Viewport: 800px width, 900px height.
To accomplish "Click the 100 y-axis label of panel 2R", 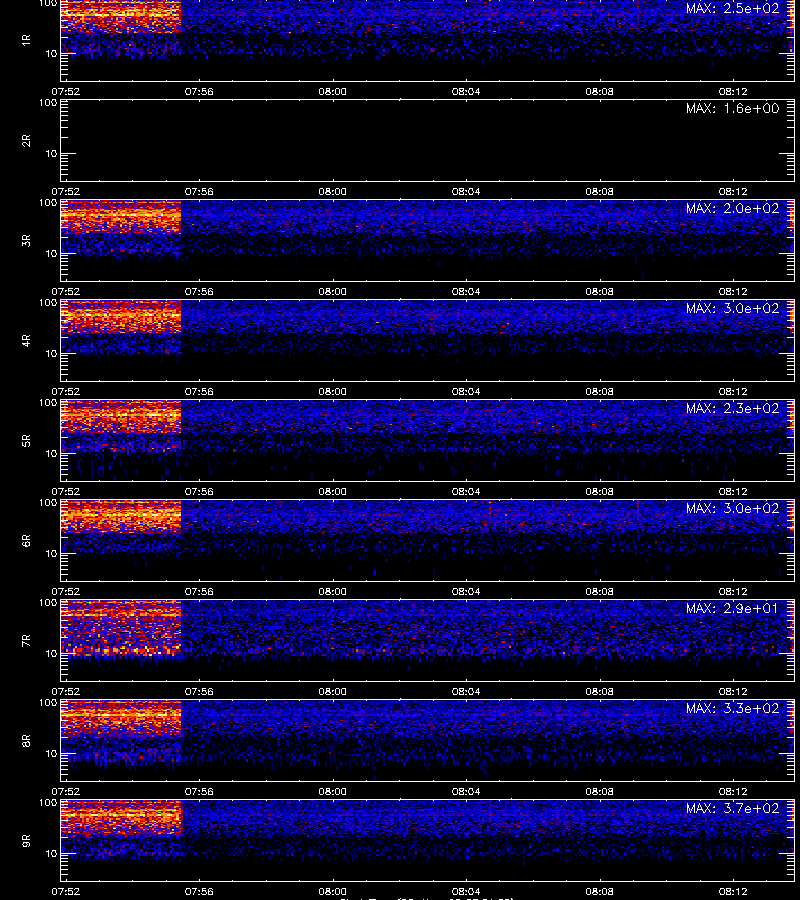I will pyautogui.click(x=48, y=103).
